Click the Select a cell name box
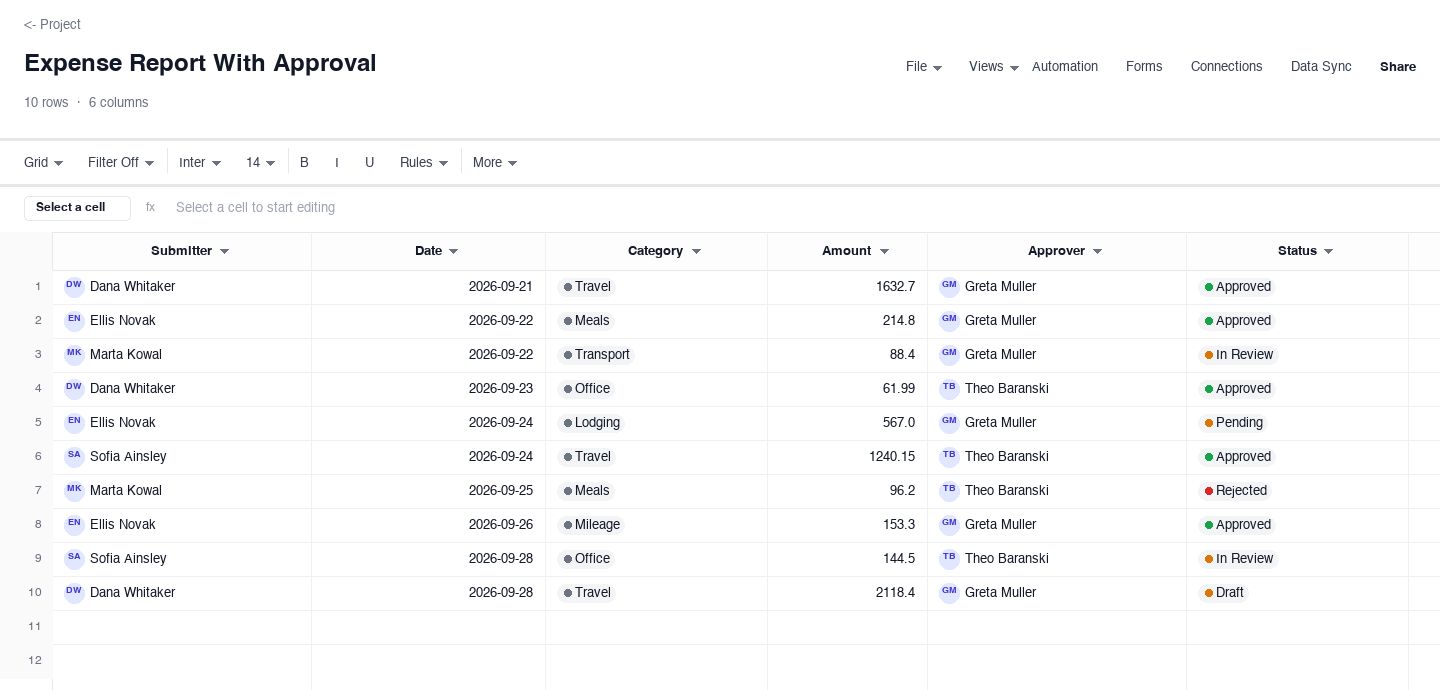This screenshot has width=1440, height=690. coord(77,208)
